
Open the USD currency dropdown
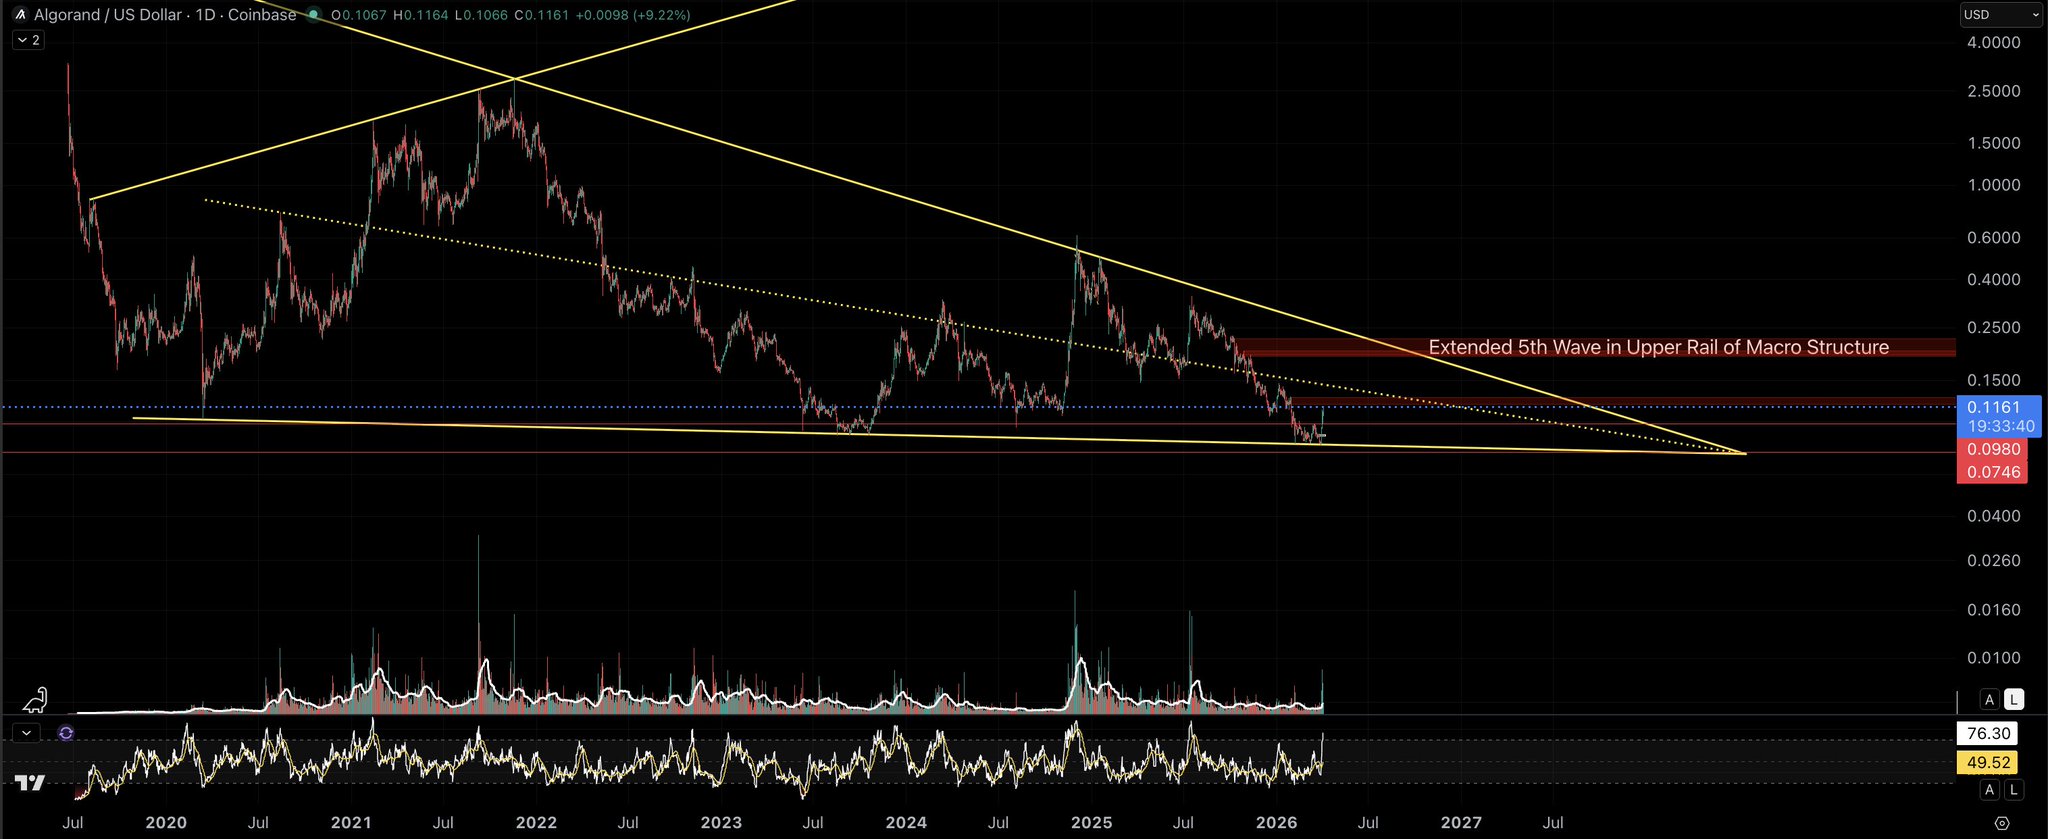click(2000, 15)
